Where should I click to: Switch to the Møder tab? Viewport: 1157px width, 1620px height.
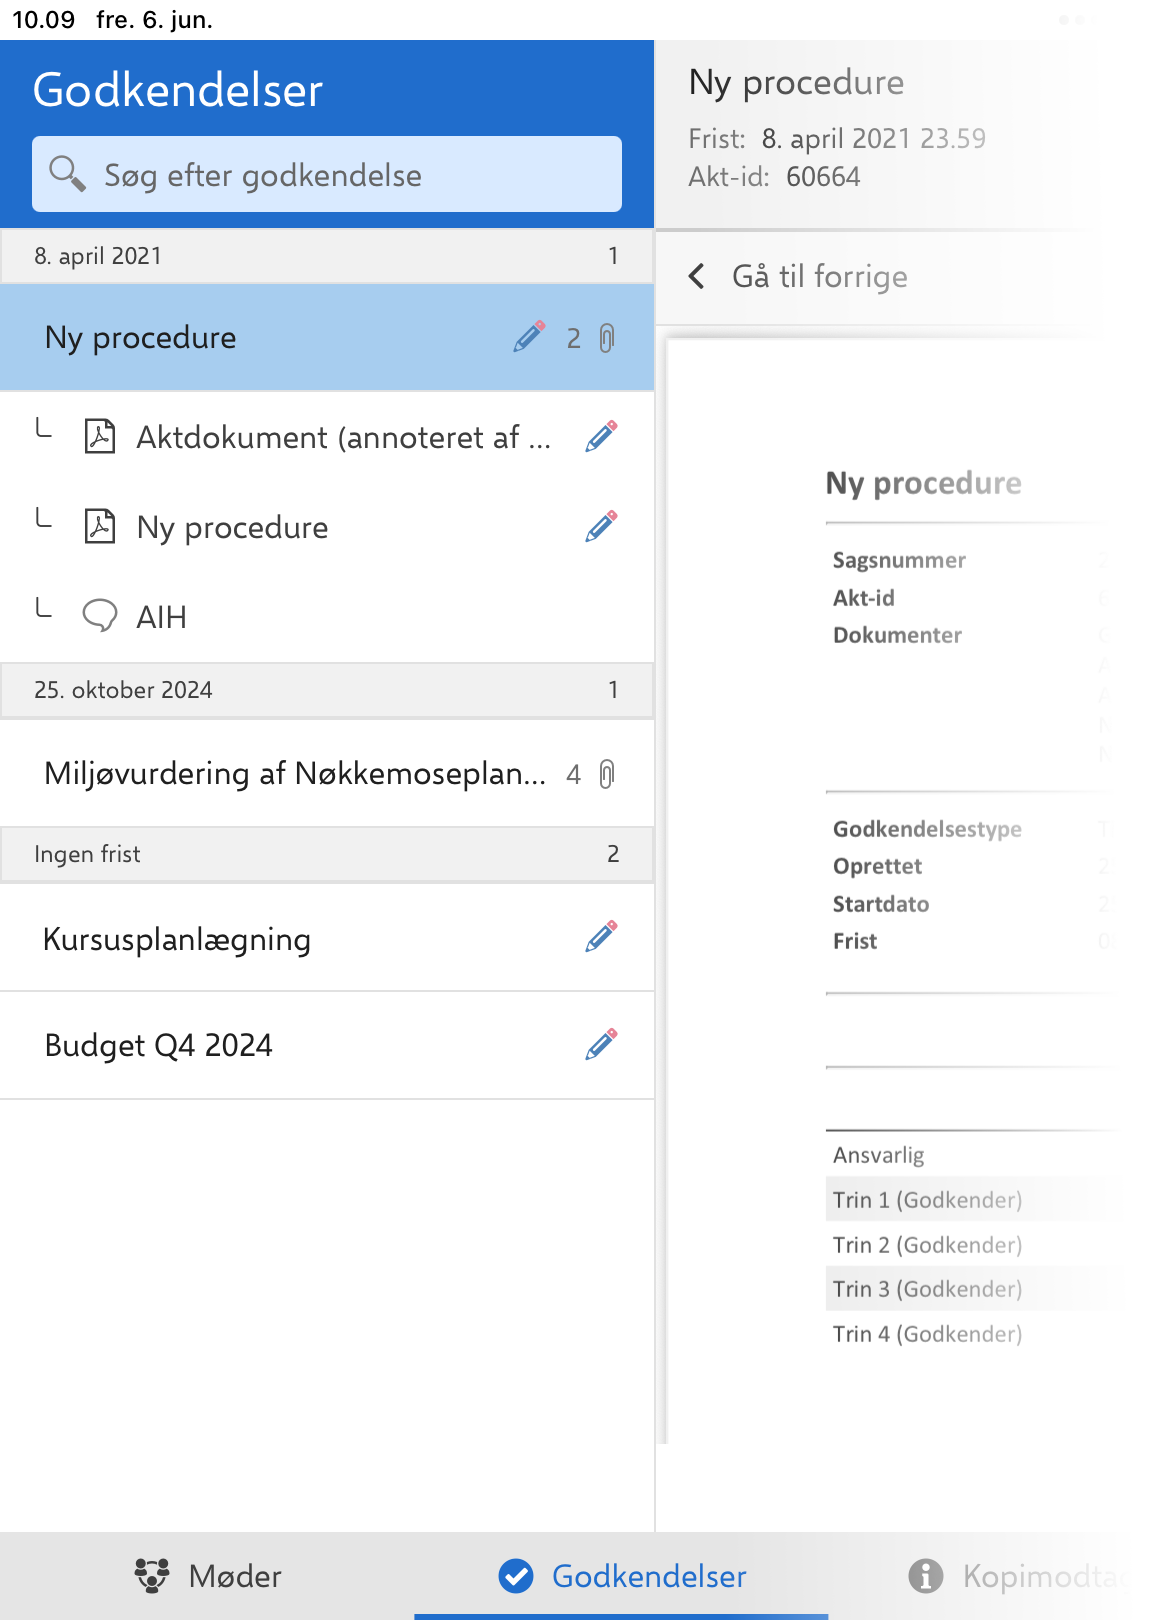208,1576
